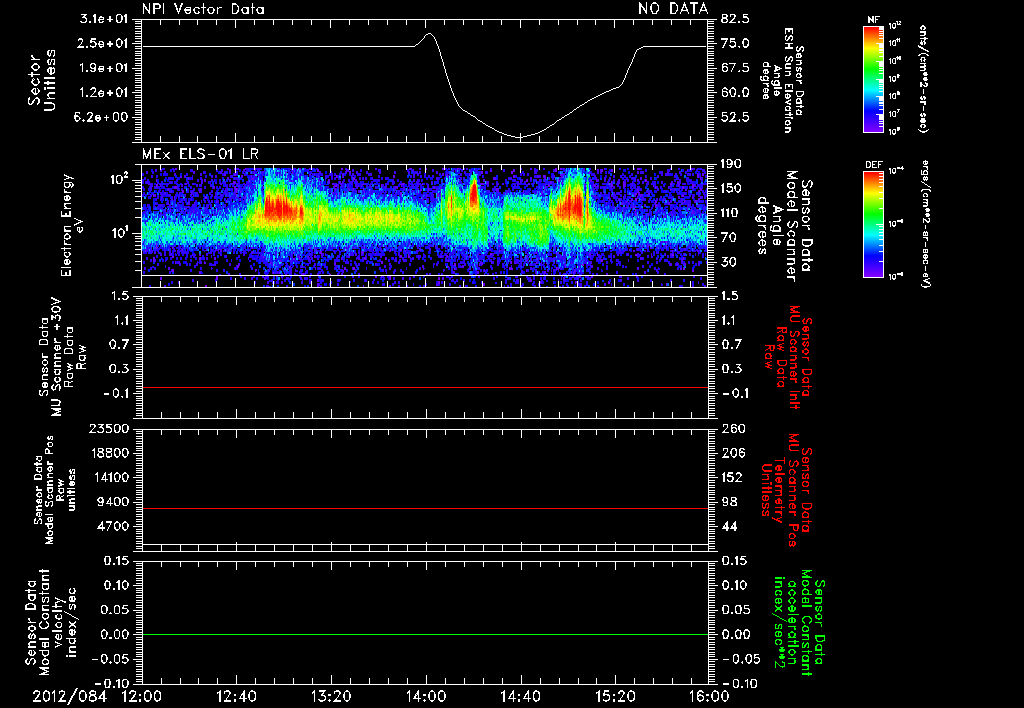Click the 3.1e+01 sector tick value
The image size is (1024, 708).
[104, 19]
